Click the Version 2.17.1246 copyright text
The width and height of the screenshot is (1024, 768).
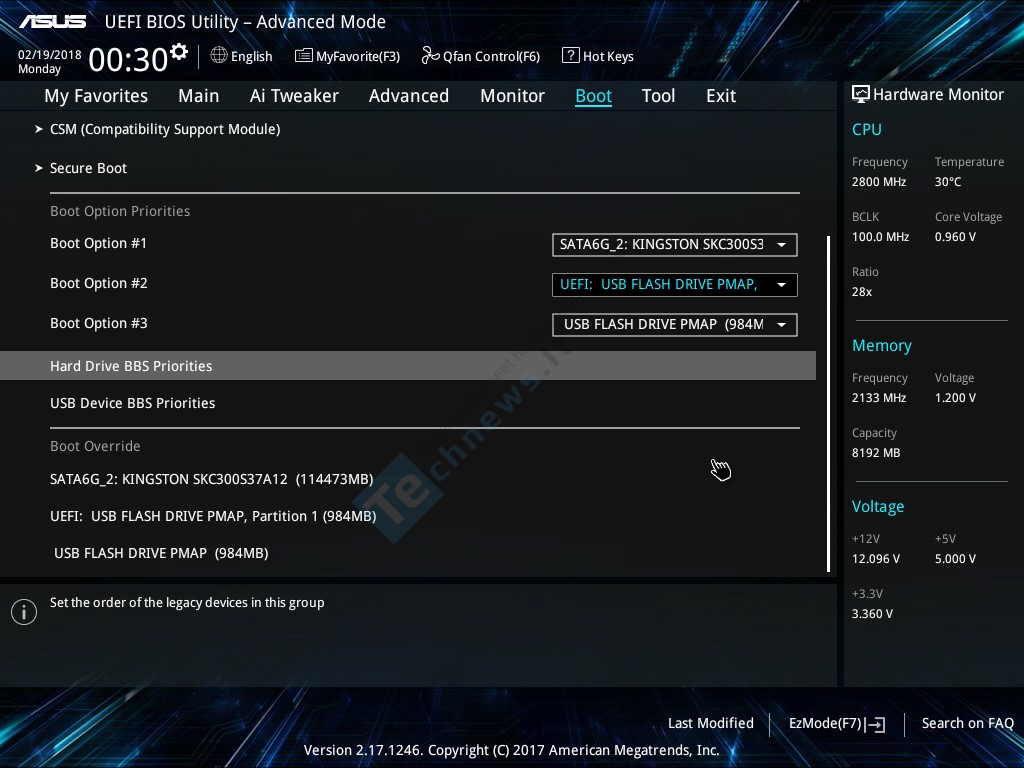(511, 750)
